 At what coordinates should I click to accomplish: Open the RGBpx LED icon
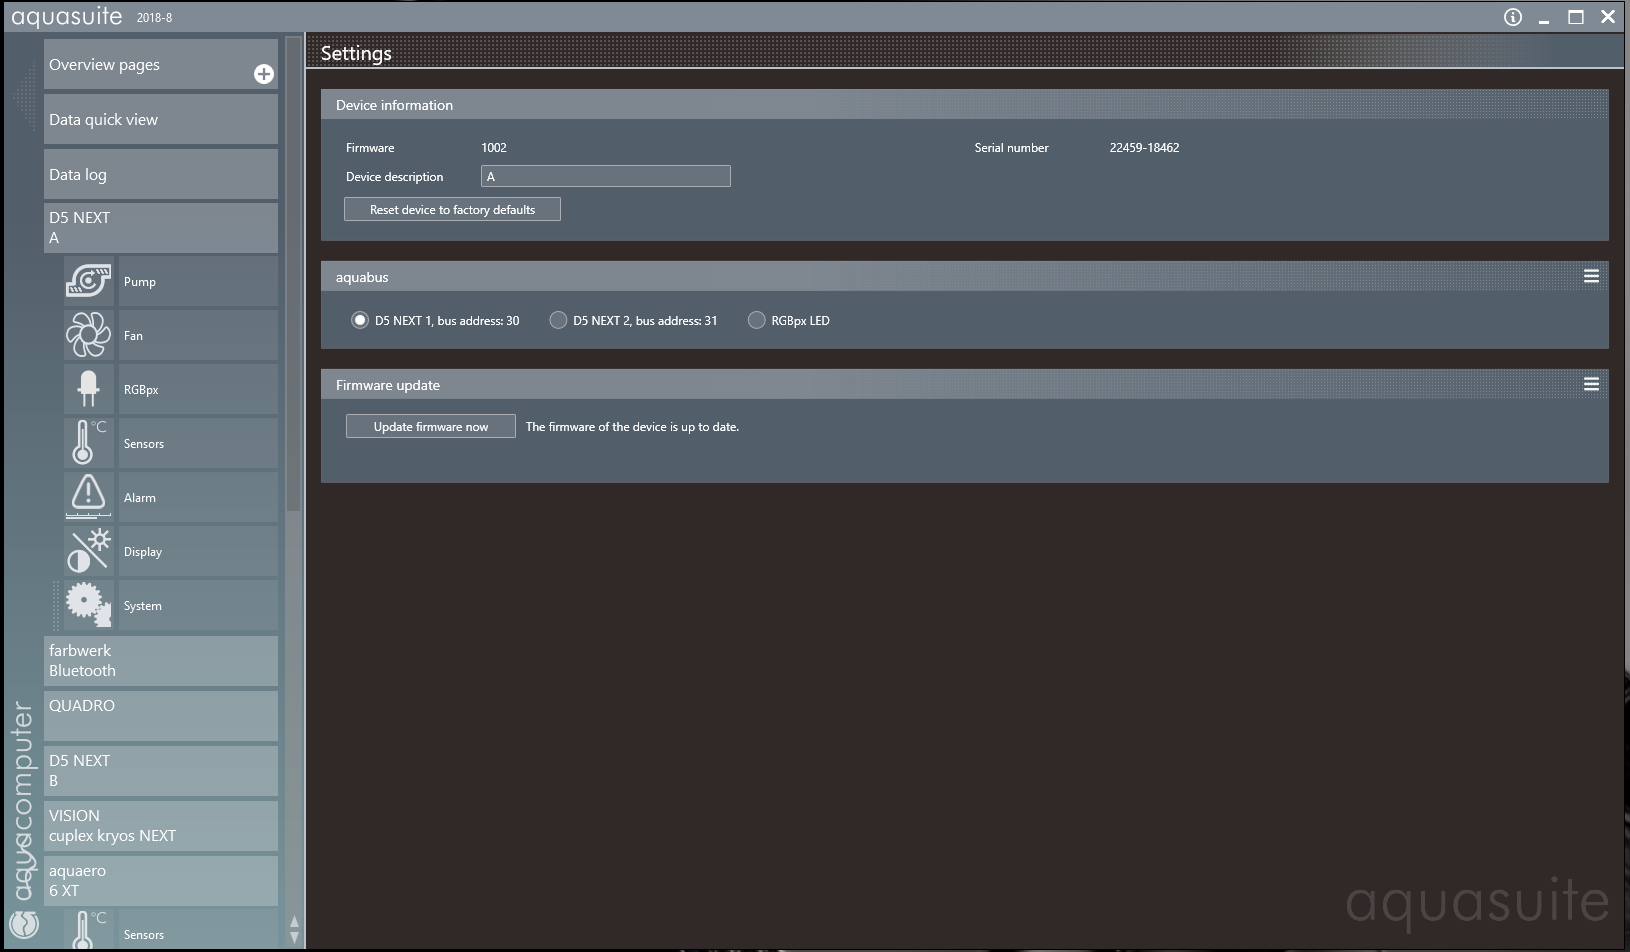(x=88, y=389)
